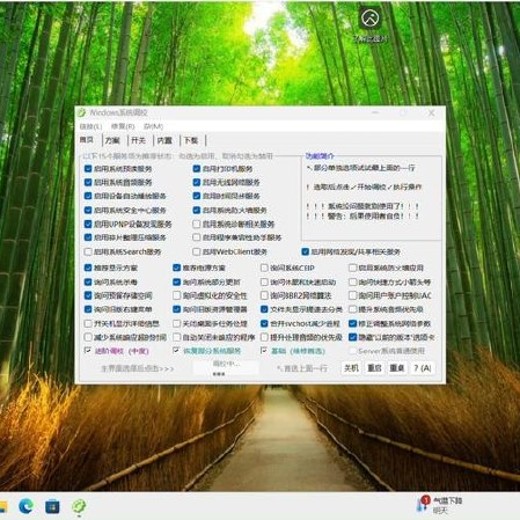Toggle 启用打印机服务 checkbox
The width and height of the screenshot is (520, 520).
(196, 169)
